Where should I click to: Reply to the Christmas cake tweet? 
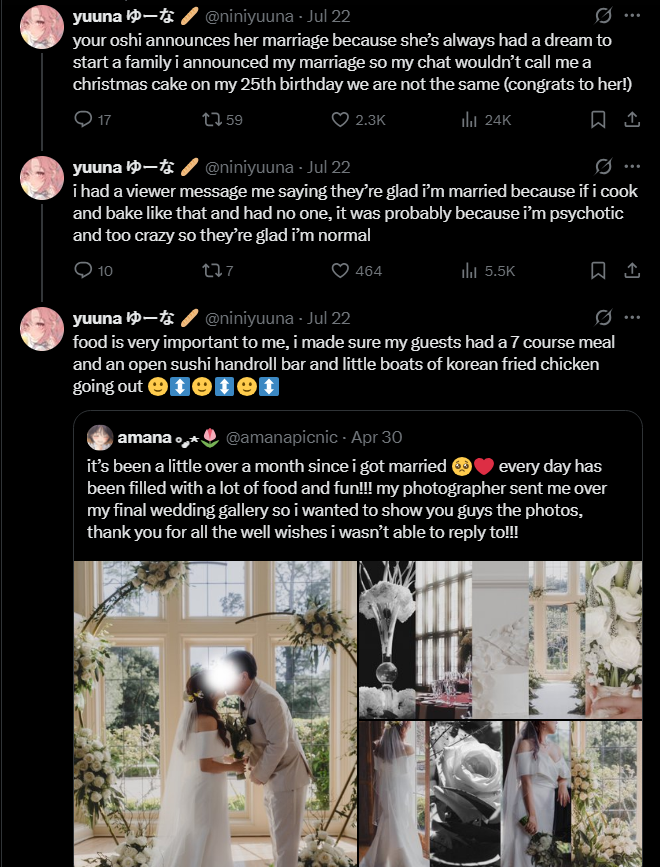pos(84,120)
